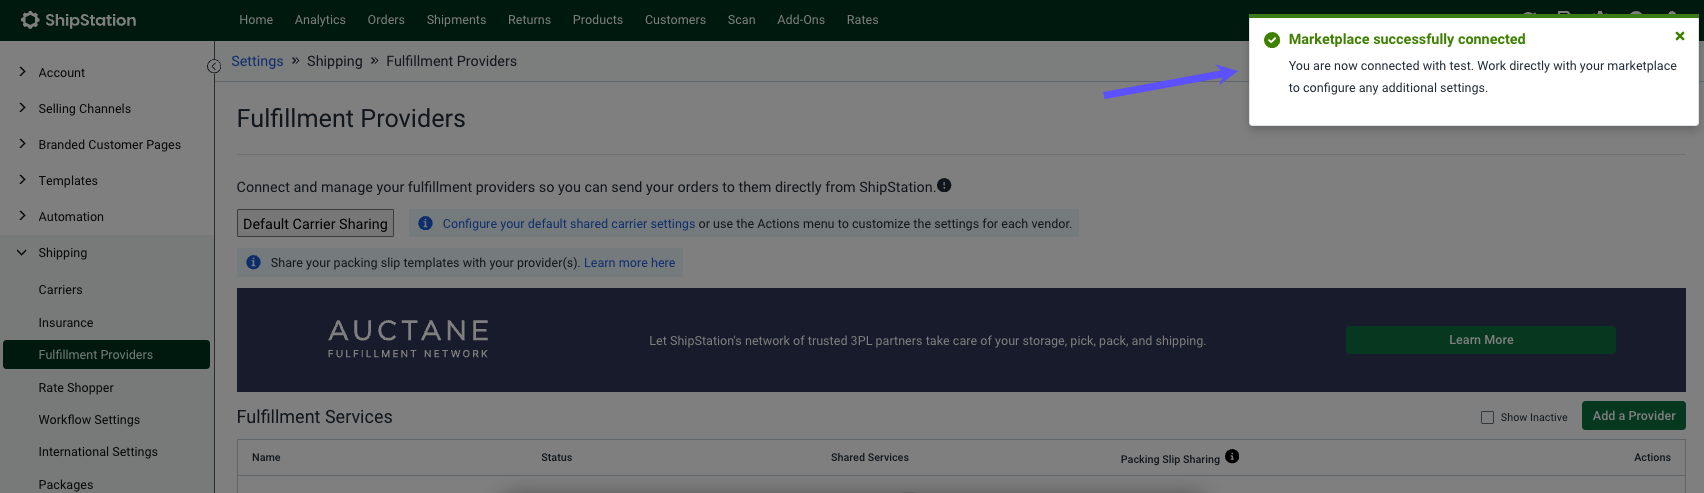This screenshot has height=493, width=1704.
Task: Click the ShipStation gear logo
Action: click(x=30, y=20)
